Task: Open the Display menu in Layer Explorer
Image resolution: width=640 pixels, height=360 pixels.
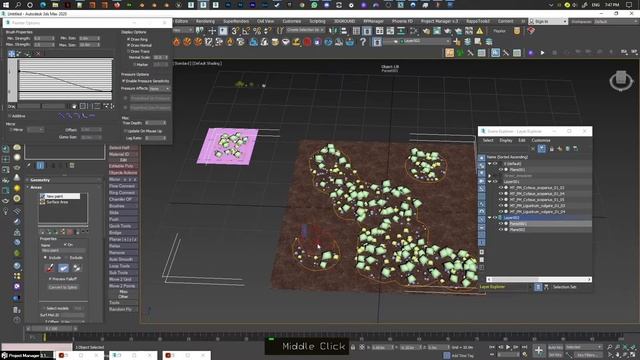Action: [506, 140]
